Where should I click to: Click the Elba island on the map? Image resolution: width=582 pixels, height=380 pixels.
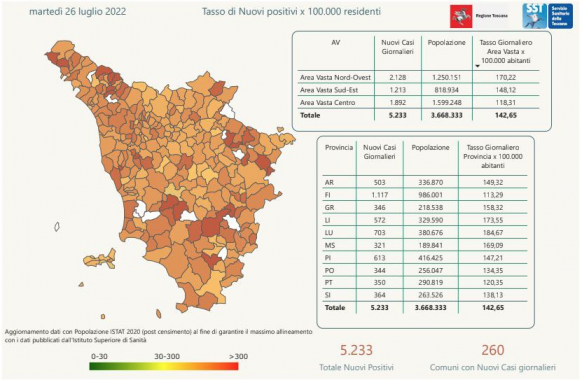point(99,259)
